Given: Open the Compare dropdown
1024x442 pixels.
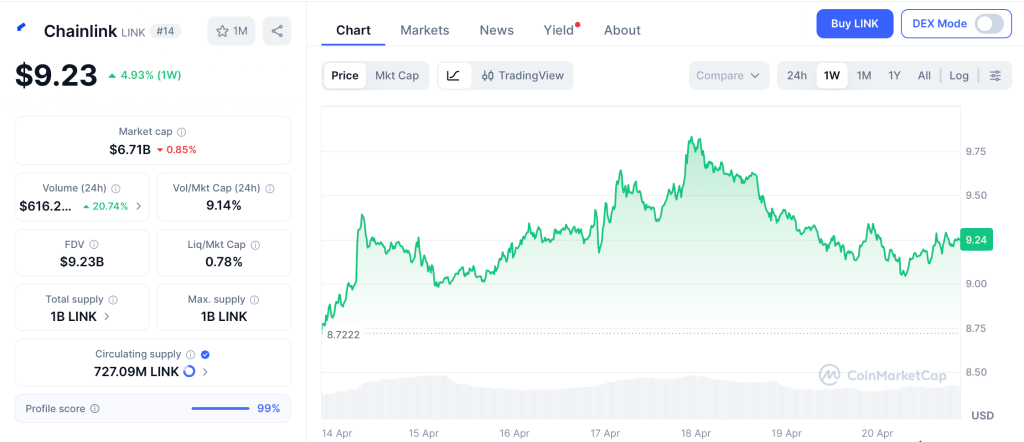Looking at the screenshot, I should pos(728,75).
